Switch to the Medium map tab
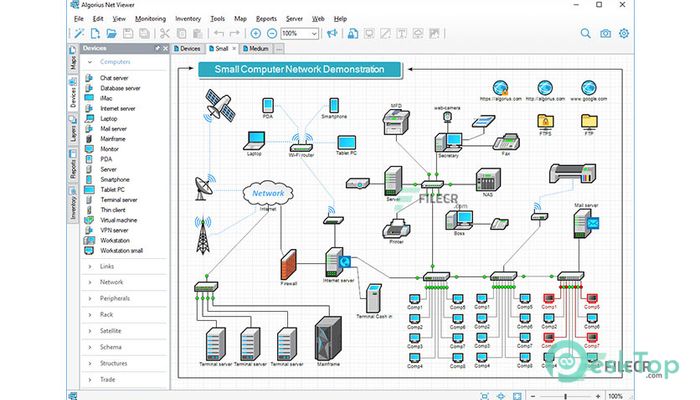 click(256, 49)
